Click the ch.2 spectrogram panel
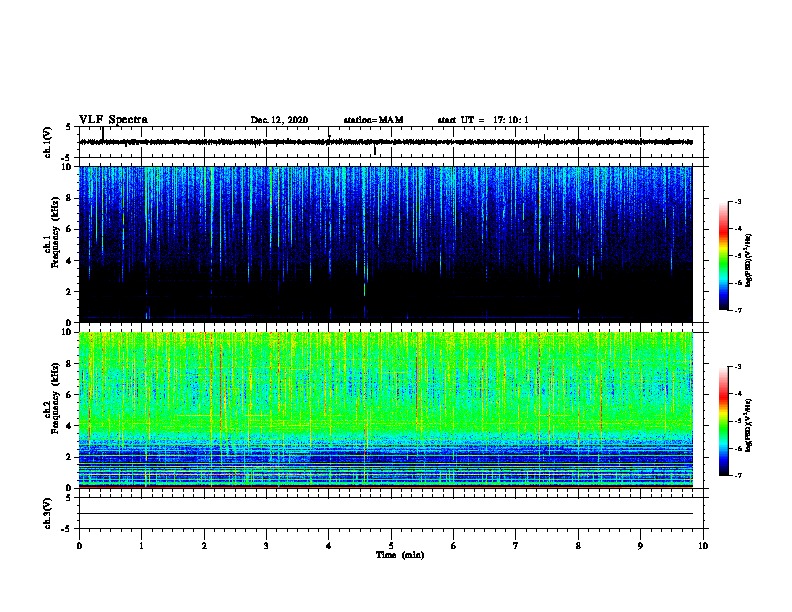Viewport: 792px width, 612px height. pyautogui.click(x=386, y=410)
